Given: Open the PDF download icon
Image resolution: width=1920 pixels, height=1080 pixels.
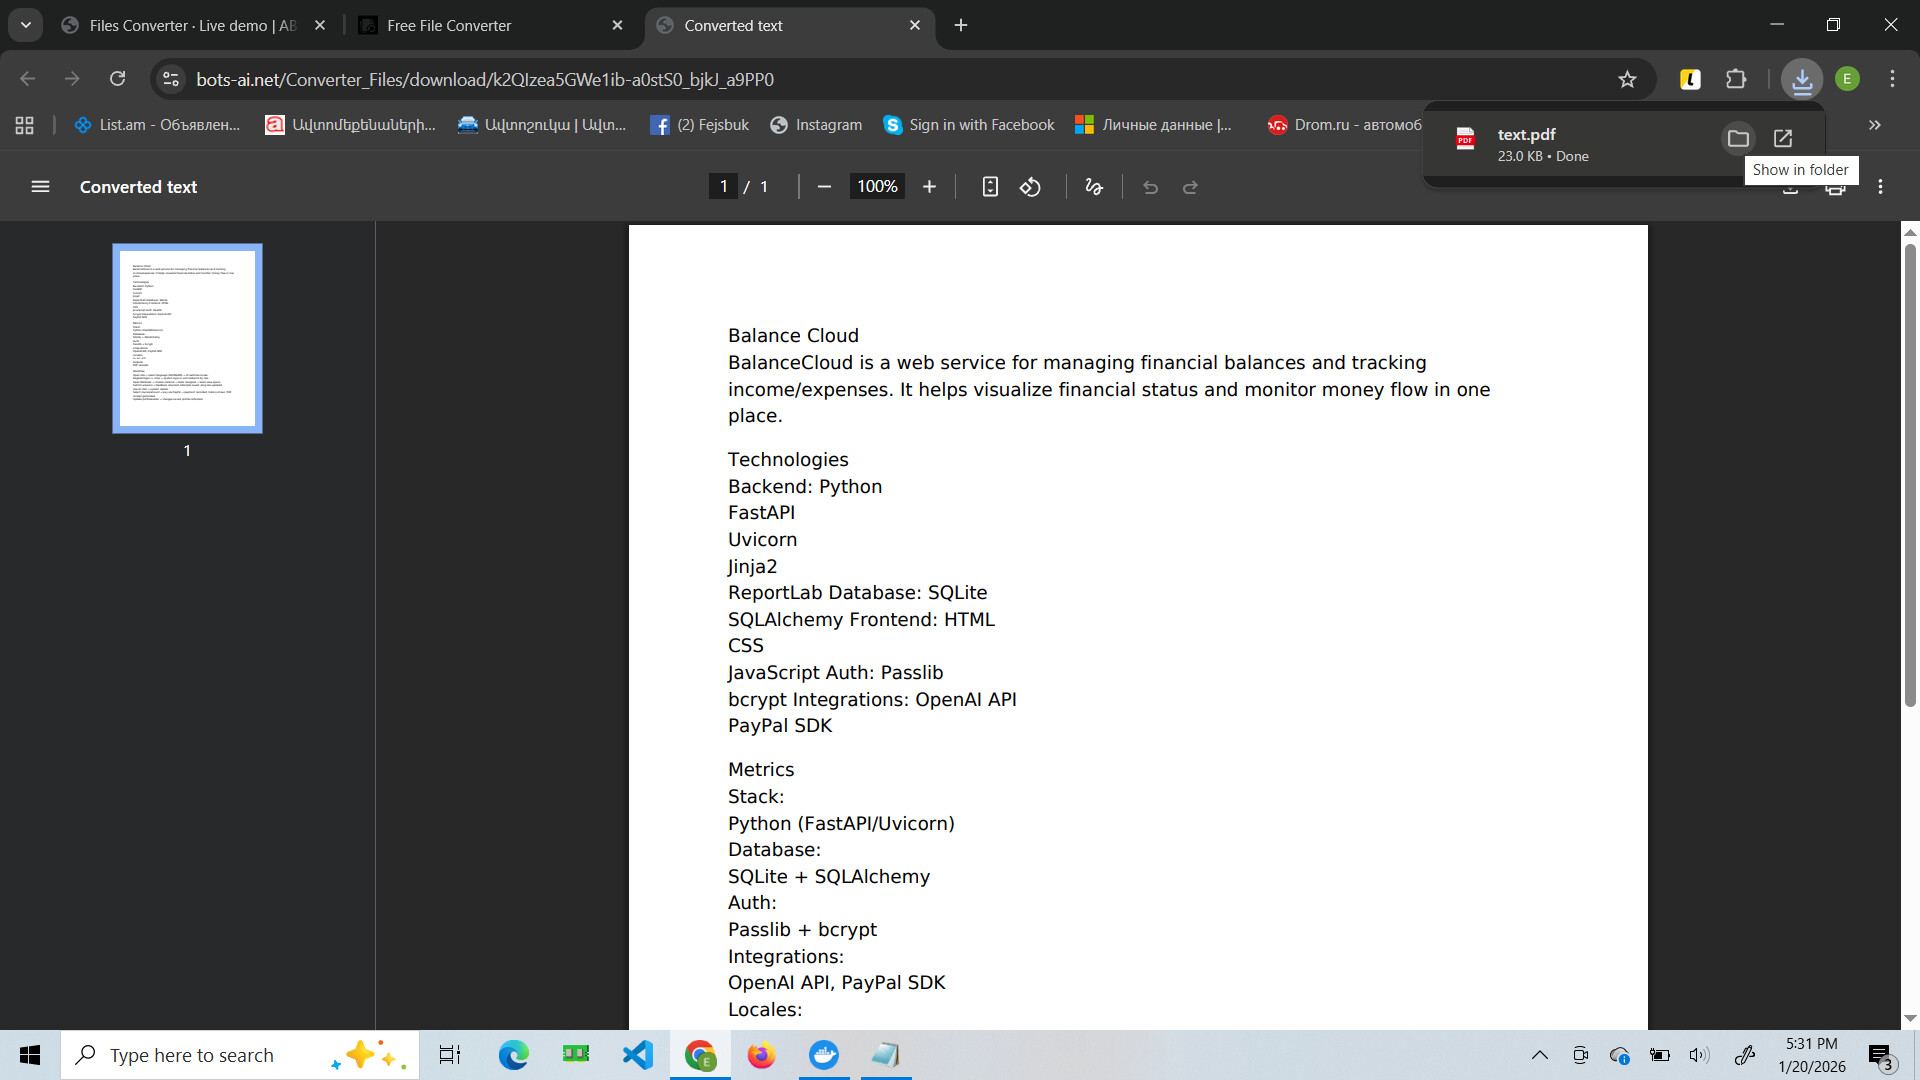Looking at the screenshot, I should 1789,186.
